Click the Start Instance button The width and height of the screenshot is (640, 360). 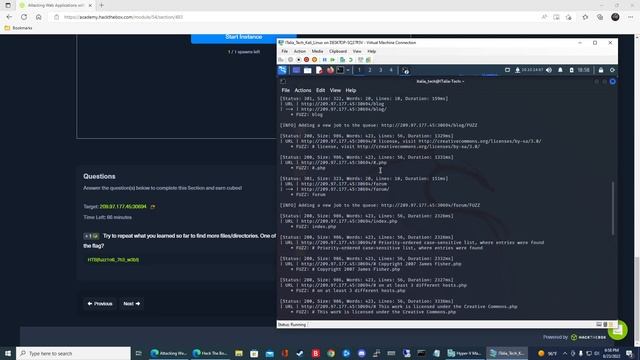coord(244,38)
